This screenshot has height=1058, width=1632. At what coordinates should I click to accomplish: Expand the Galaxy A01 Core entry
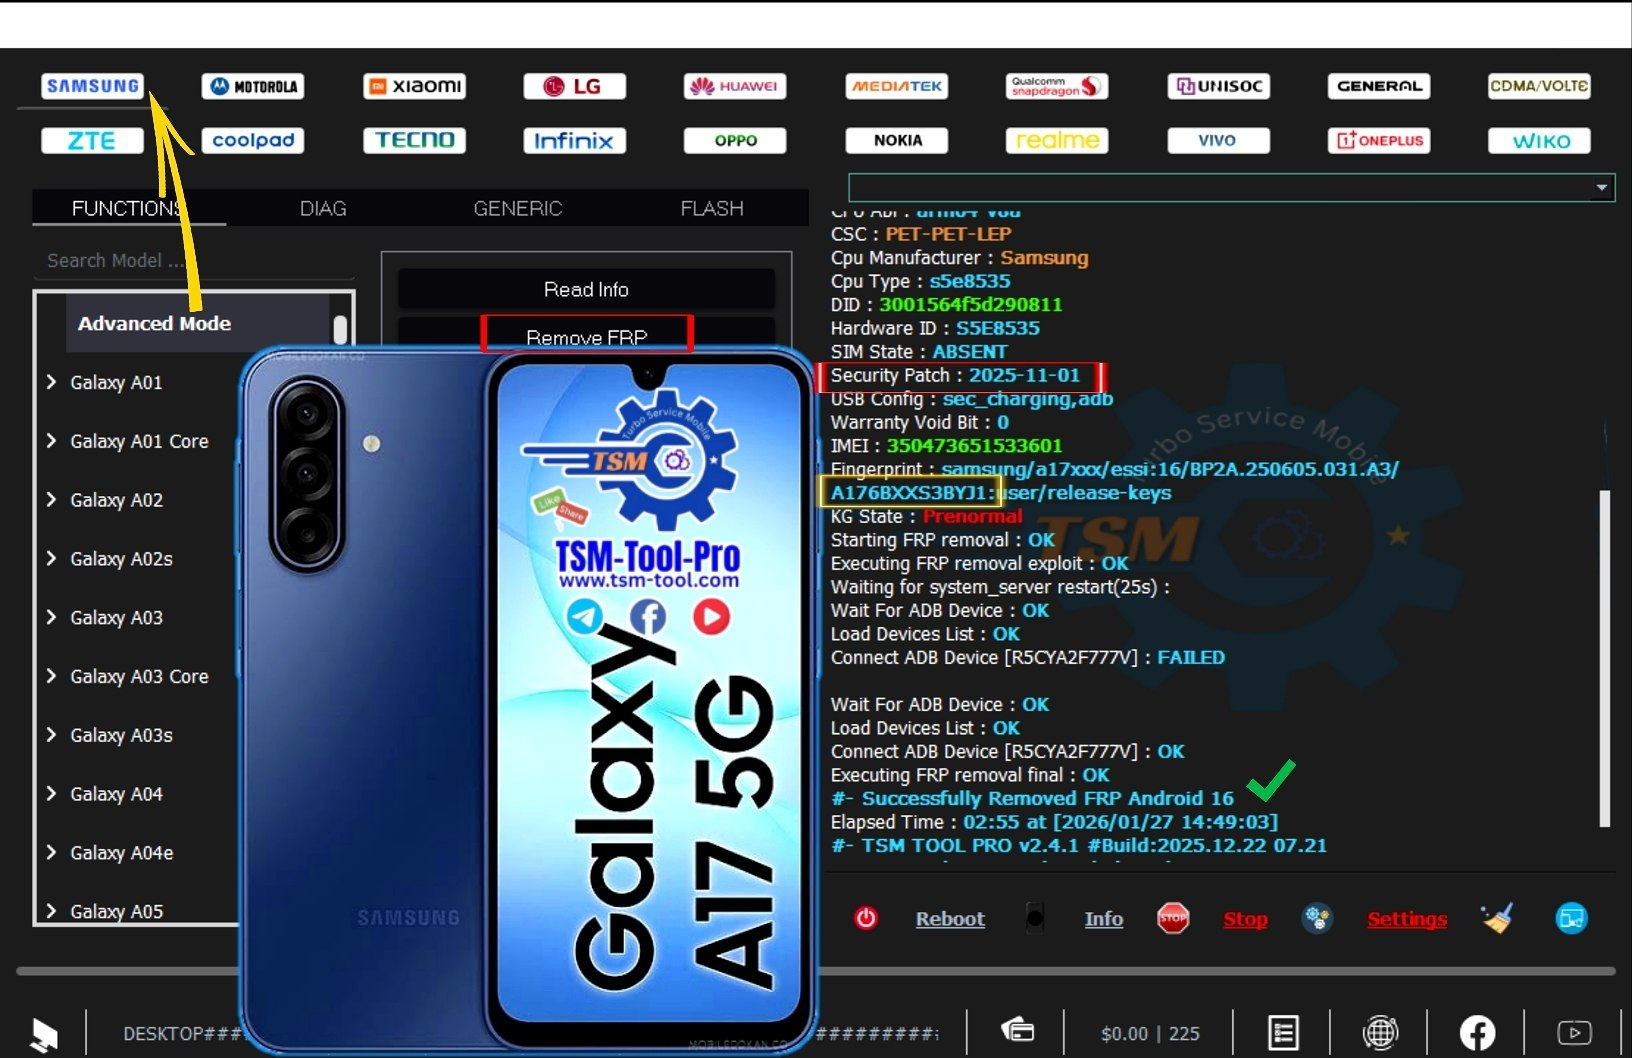[x=139, y=441]
